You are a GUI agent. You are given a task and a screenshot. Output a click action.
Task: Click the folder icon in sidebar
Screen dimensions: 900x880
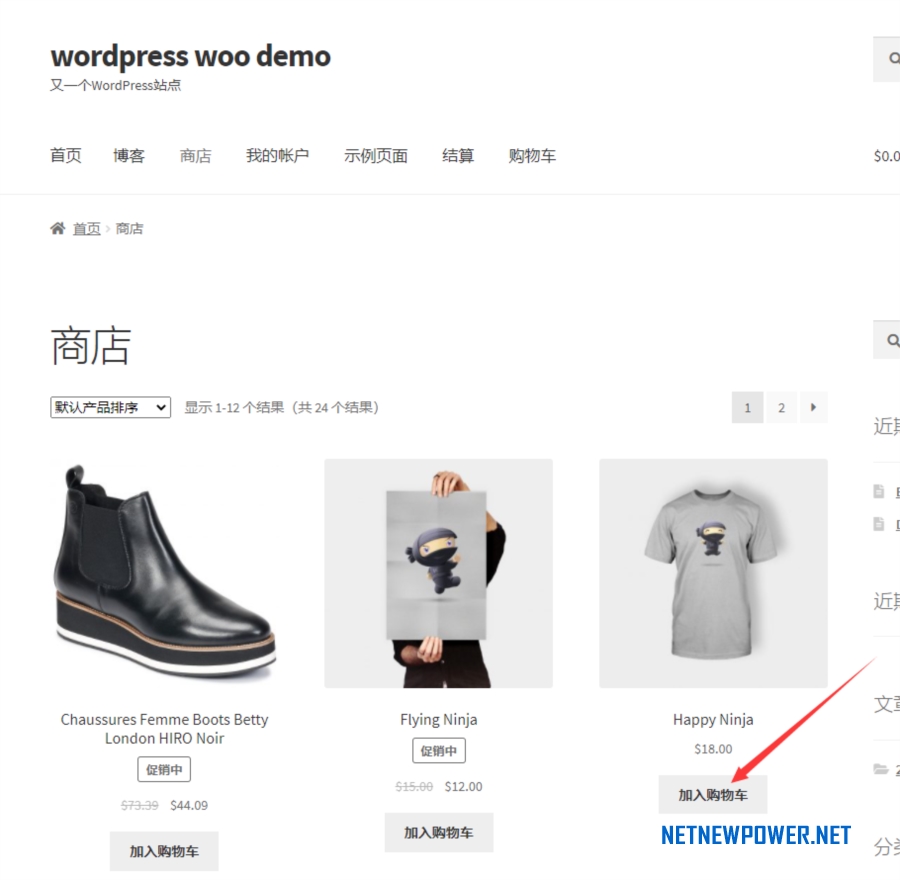[x=880, y=769]
